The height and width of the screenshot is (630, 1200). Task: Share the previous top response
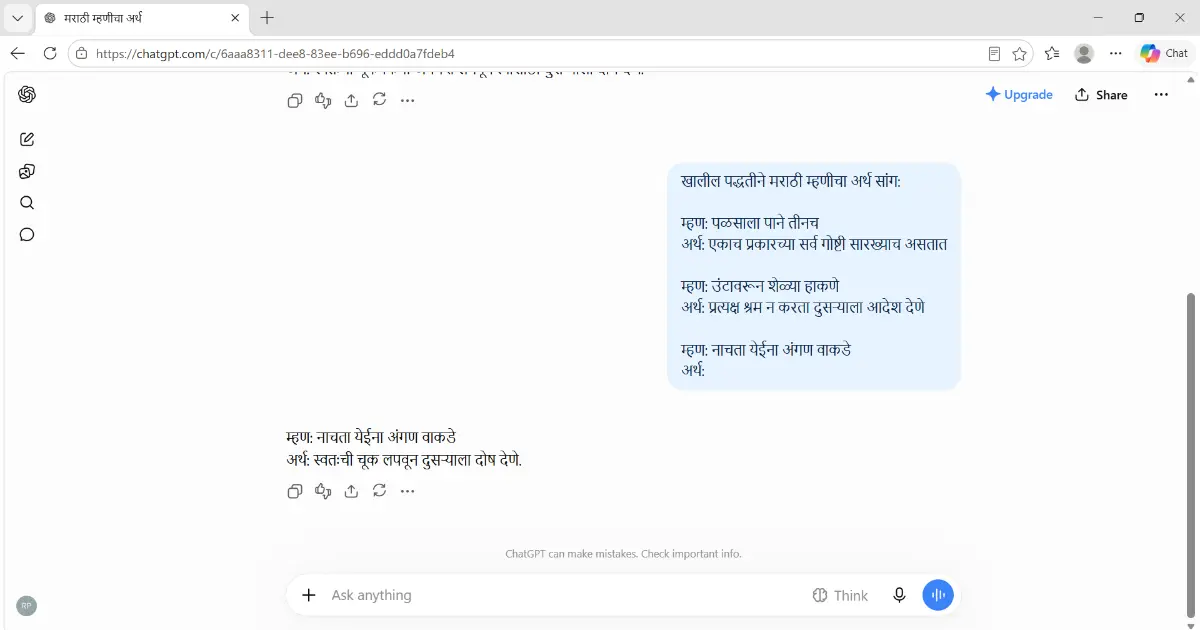[351, 100]
